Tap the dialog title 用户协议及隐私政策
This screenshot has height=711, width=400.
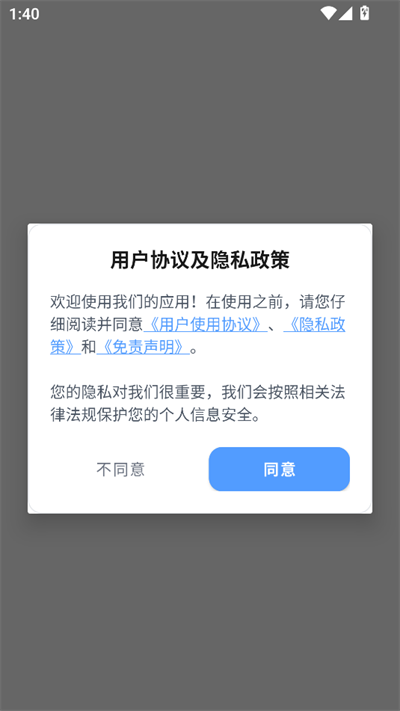coord(200,261)
